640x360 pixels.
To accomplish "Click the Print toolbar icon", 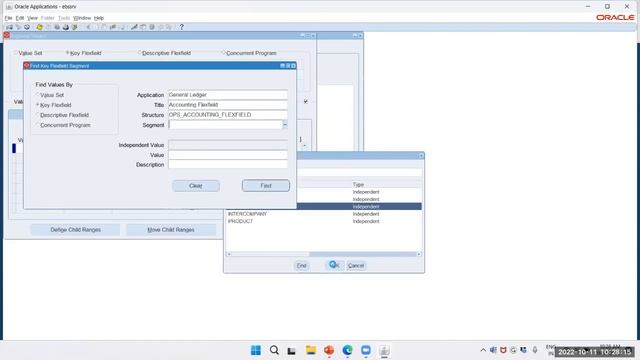I will pyautogui.click(x=66, y=27).
